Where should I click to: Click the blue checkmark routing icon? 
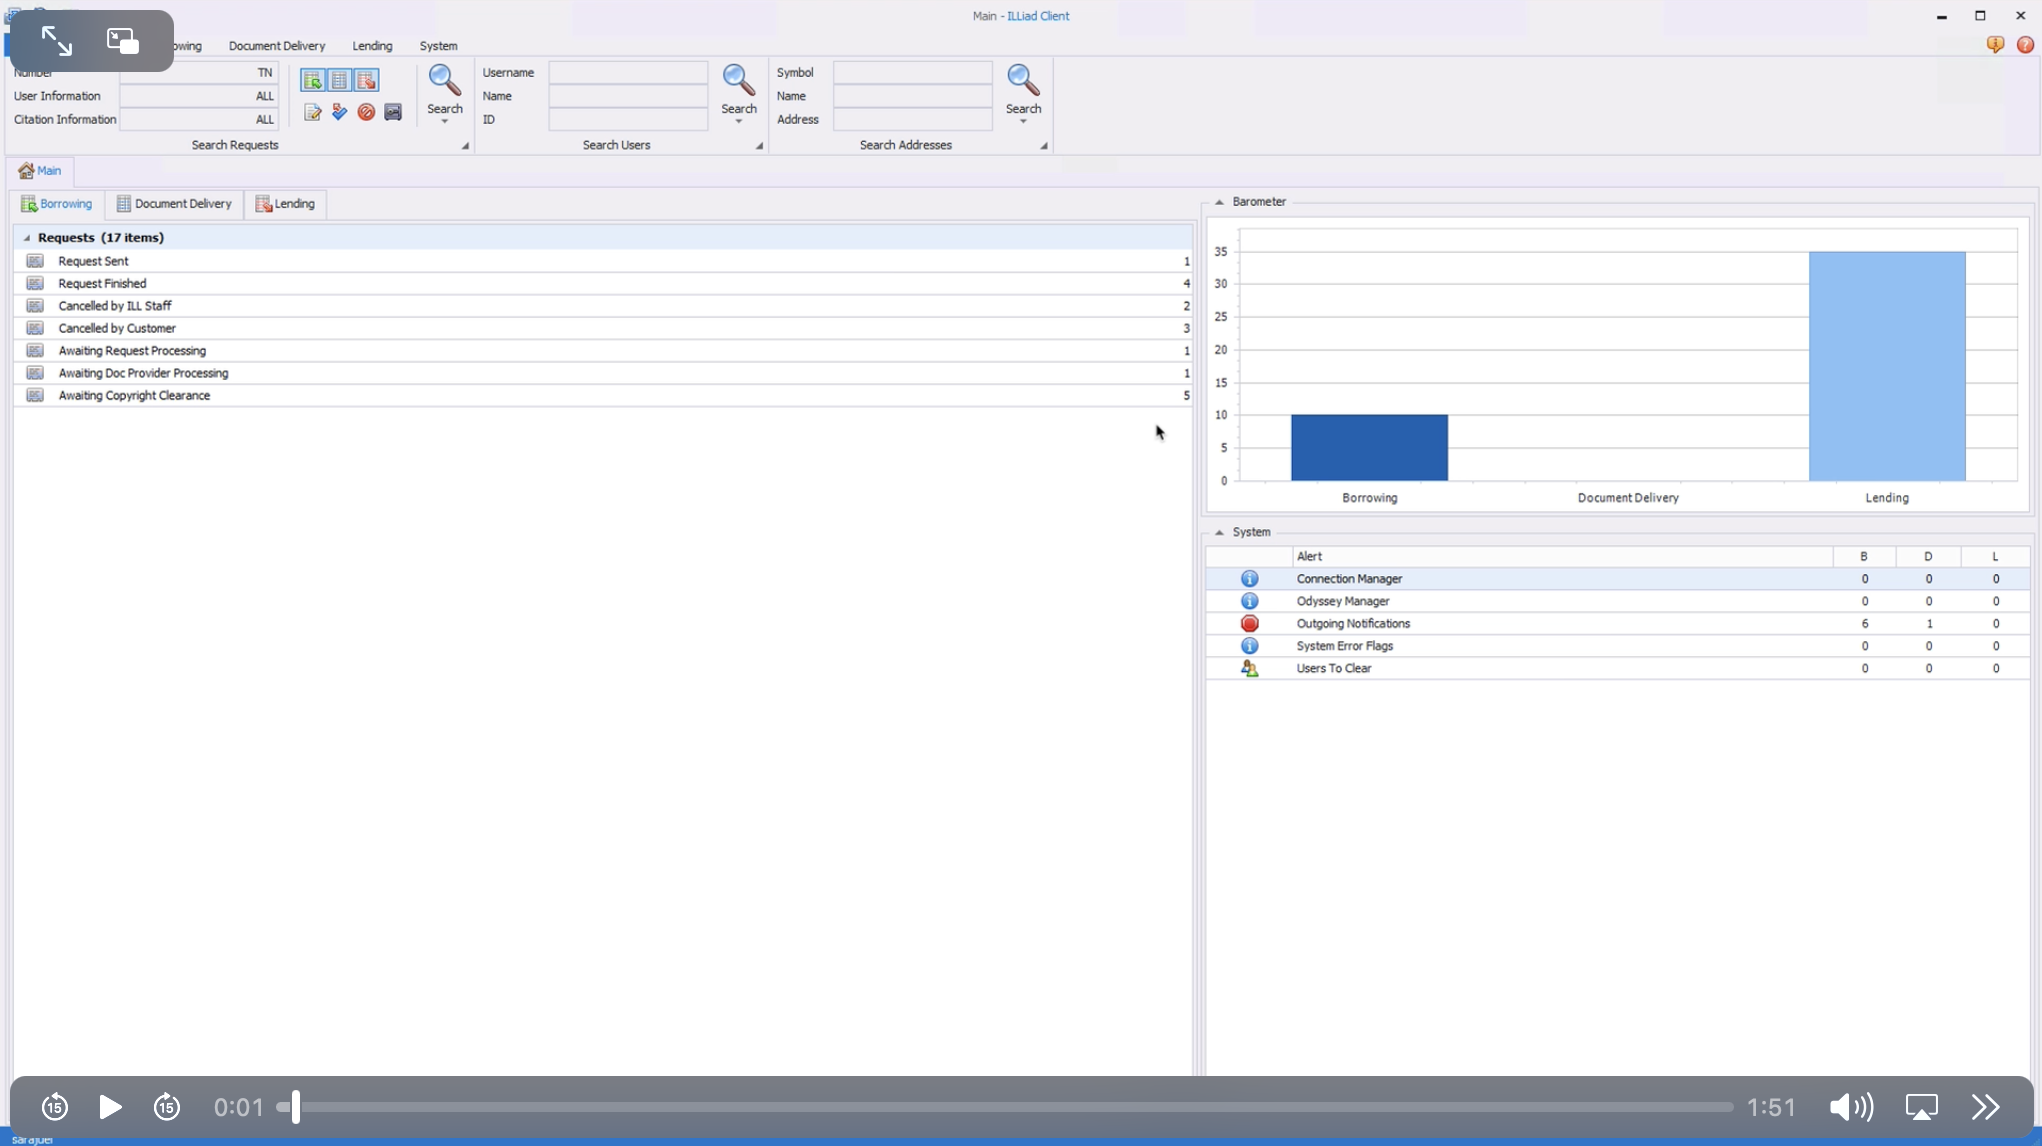(339, 112)
